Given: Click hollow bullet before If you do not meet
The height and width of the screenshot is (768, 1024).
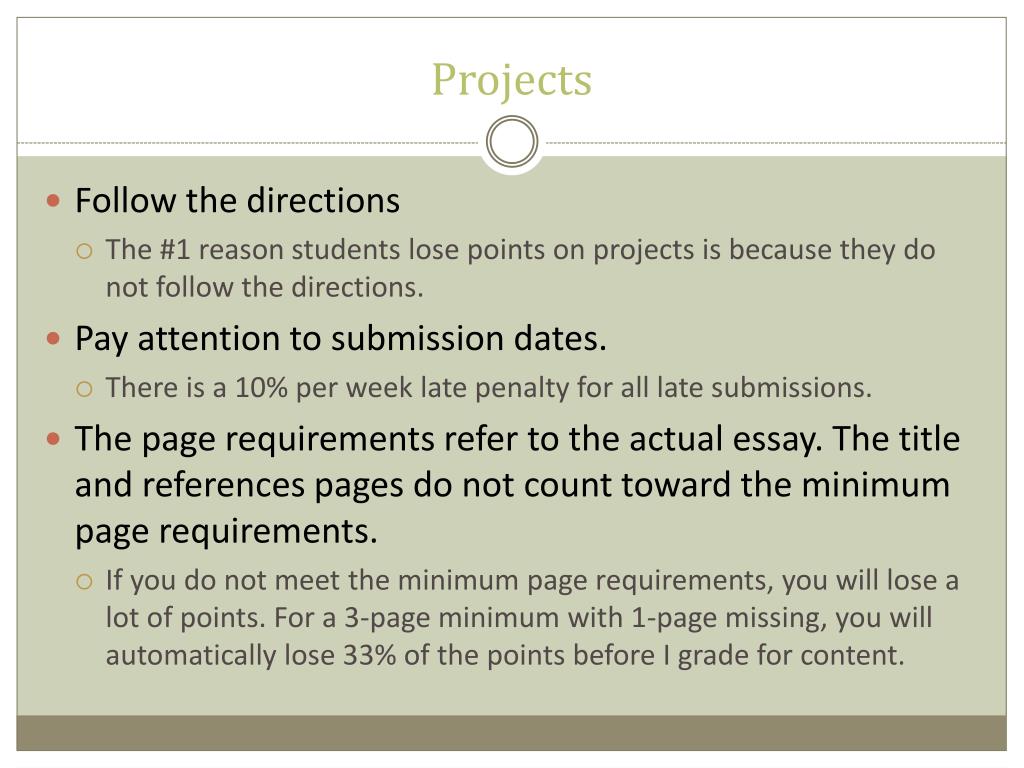Looking at the screenshot, I should pyautogui.click(x=84, y=581).
